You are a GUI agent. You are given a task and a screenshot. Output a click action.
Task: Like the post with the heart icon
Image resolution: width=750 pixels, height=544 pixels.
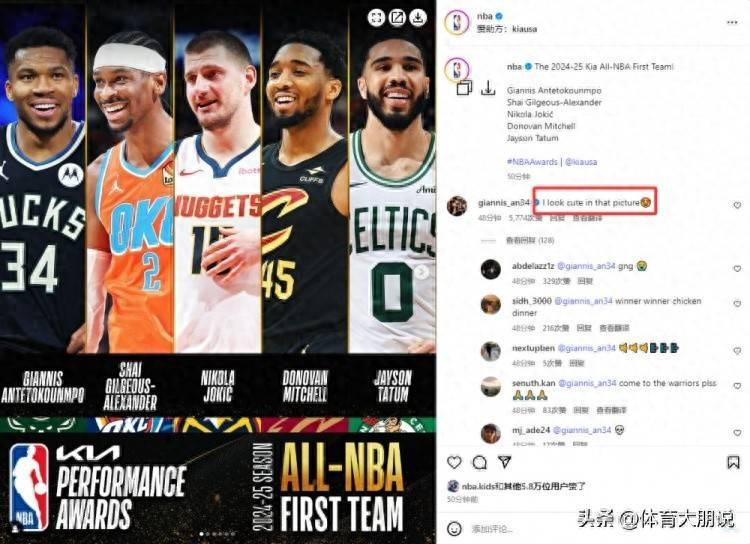click(454, 462)
